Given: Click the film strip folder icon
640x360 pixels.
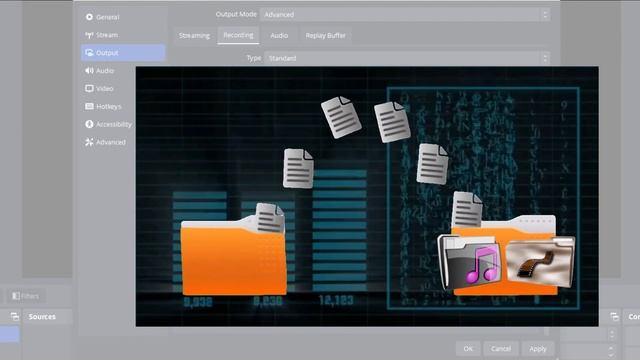Looking at the screenshot, I should [540, 261].
